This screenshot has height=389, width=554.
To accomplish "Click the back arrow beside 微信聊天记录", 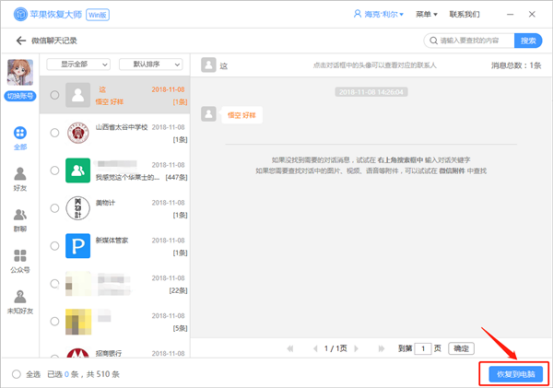I will (21, 41).
